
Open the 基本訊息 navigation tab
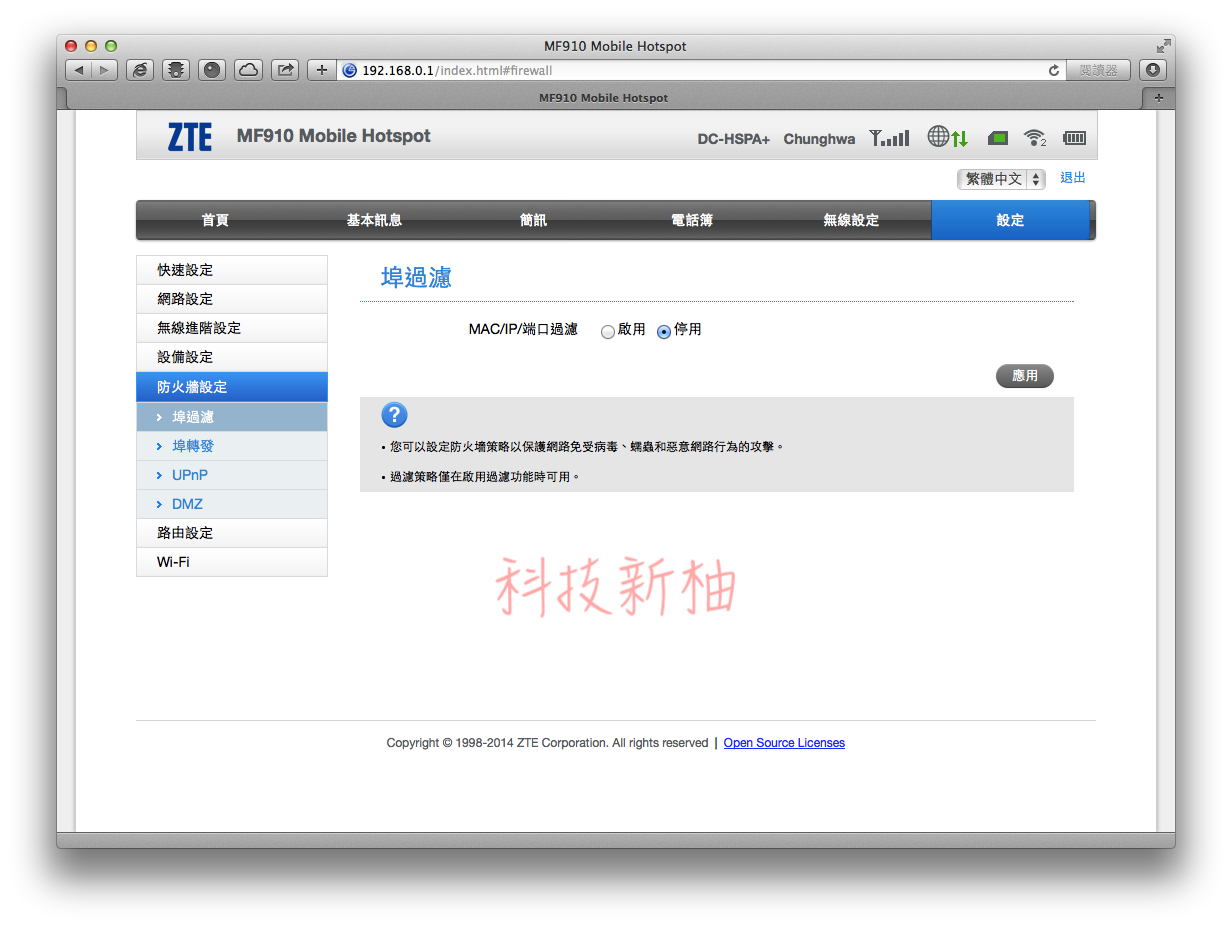pyautogui.click(x=374, y=220)
